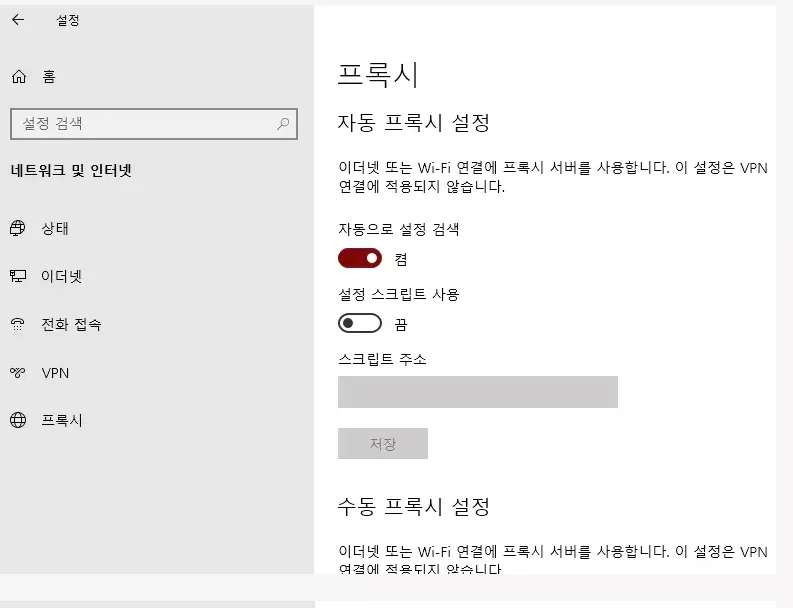Click the 스크립트 주소 address field
This screenshot has width=793, height=608.
[478, 392]
